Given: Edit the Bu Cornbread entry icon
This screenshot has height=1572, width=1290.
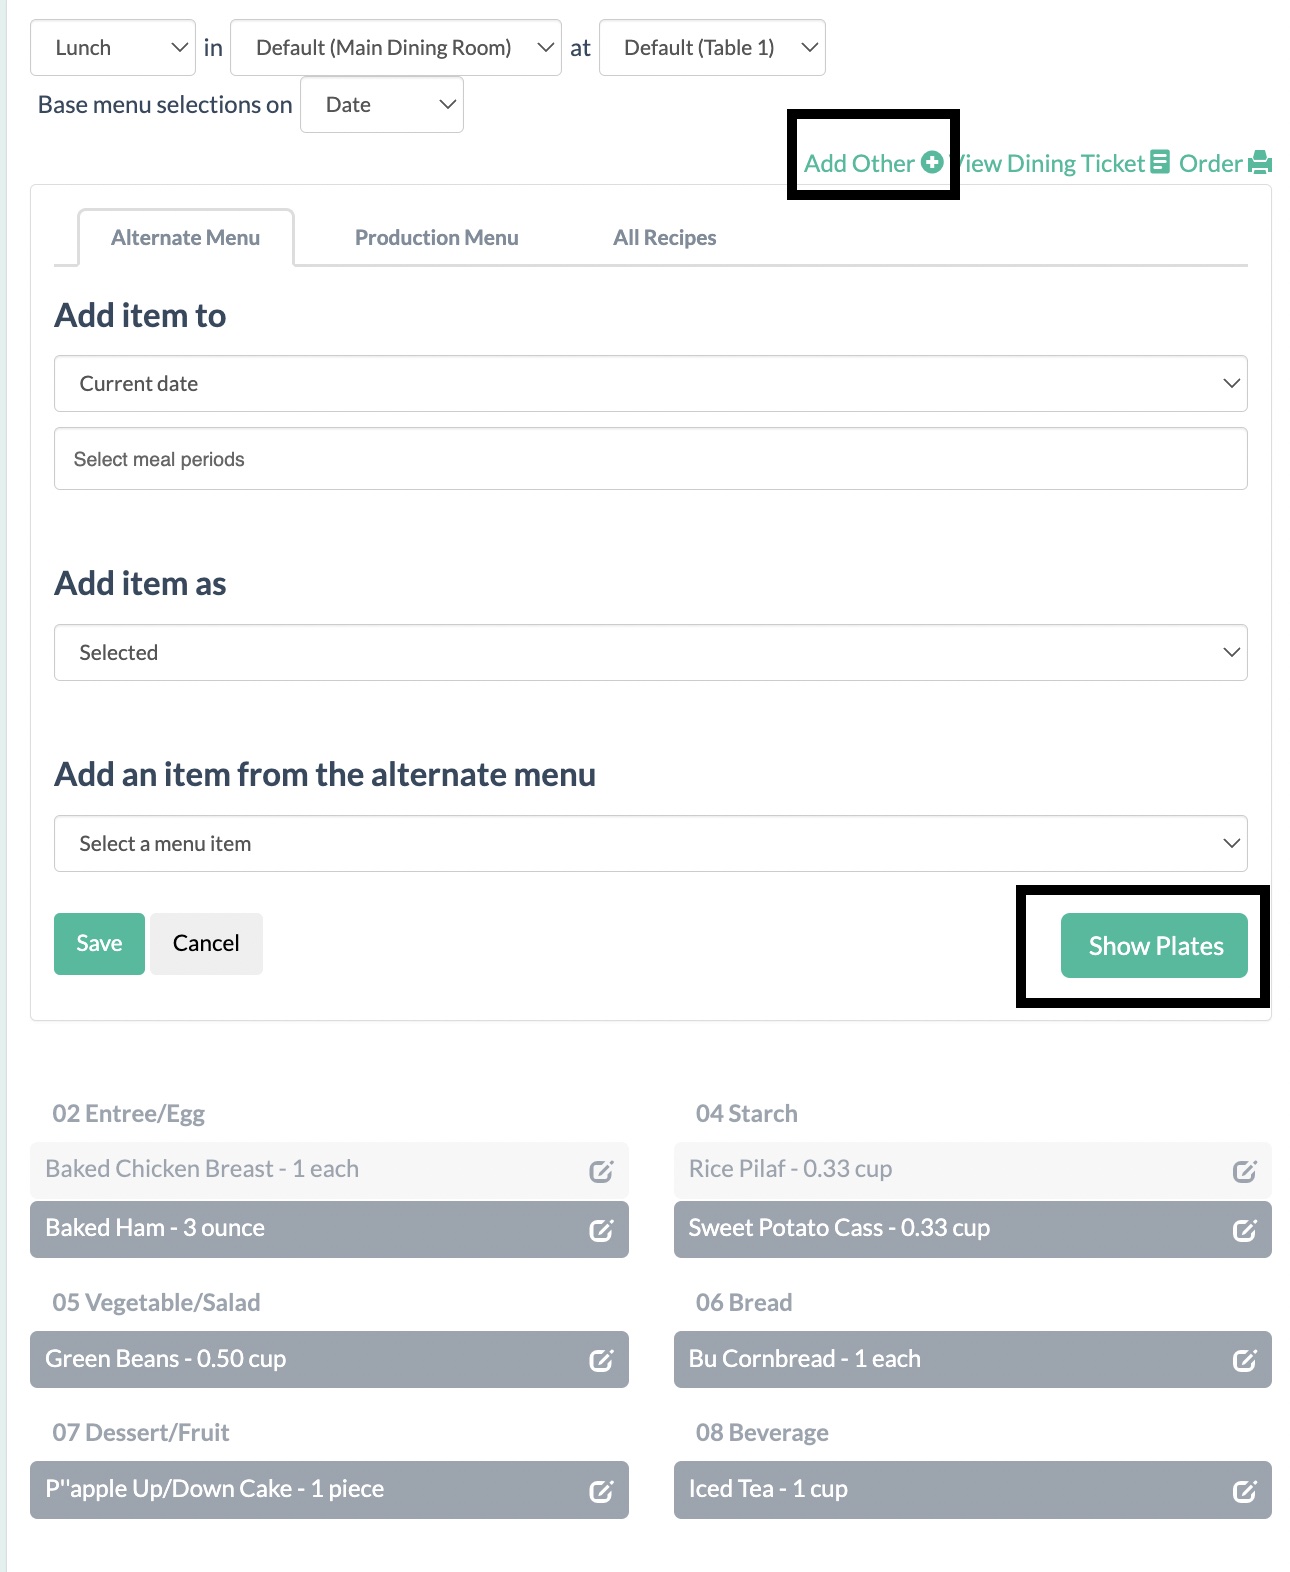Looking at the screenshot, I should click(x=1244, y=1360).
